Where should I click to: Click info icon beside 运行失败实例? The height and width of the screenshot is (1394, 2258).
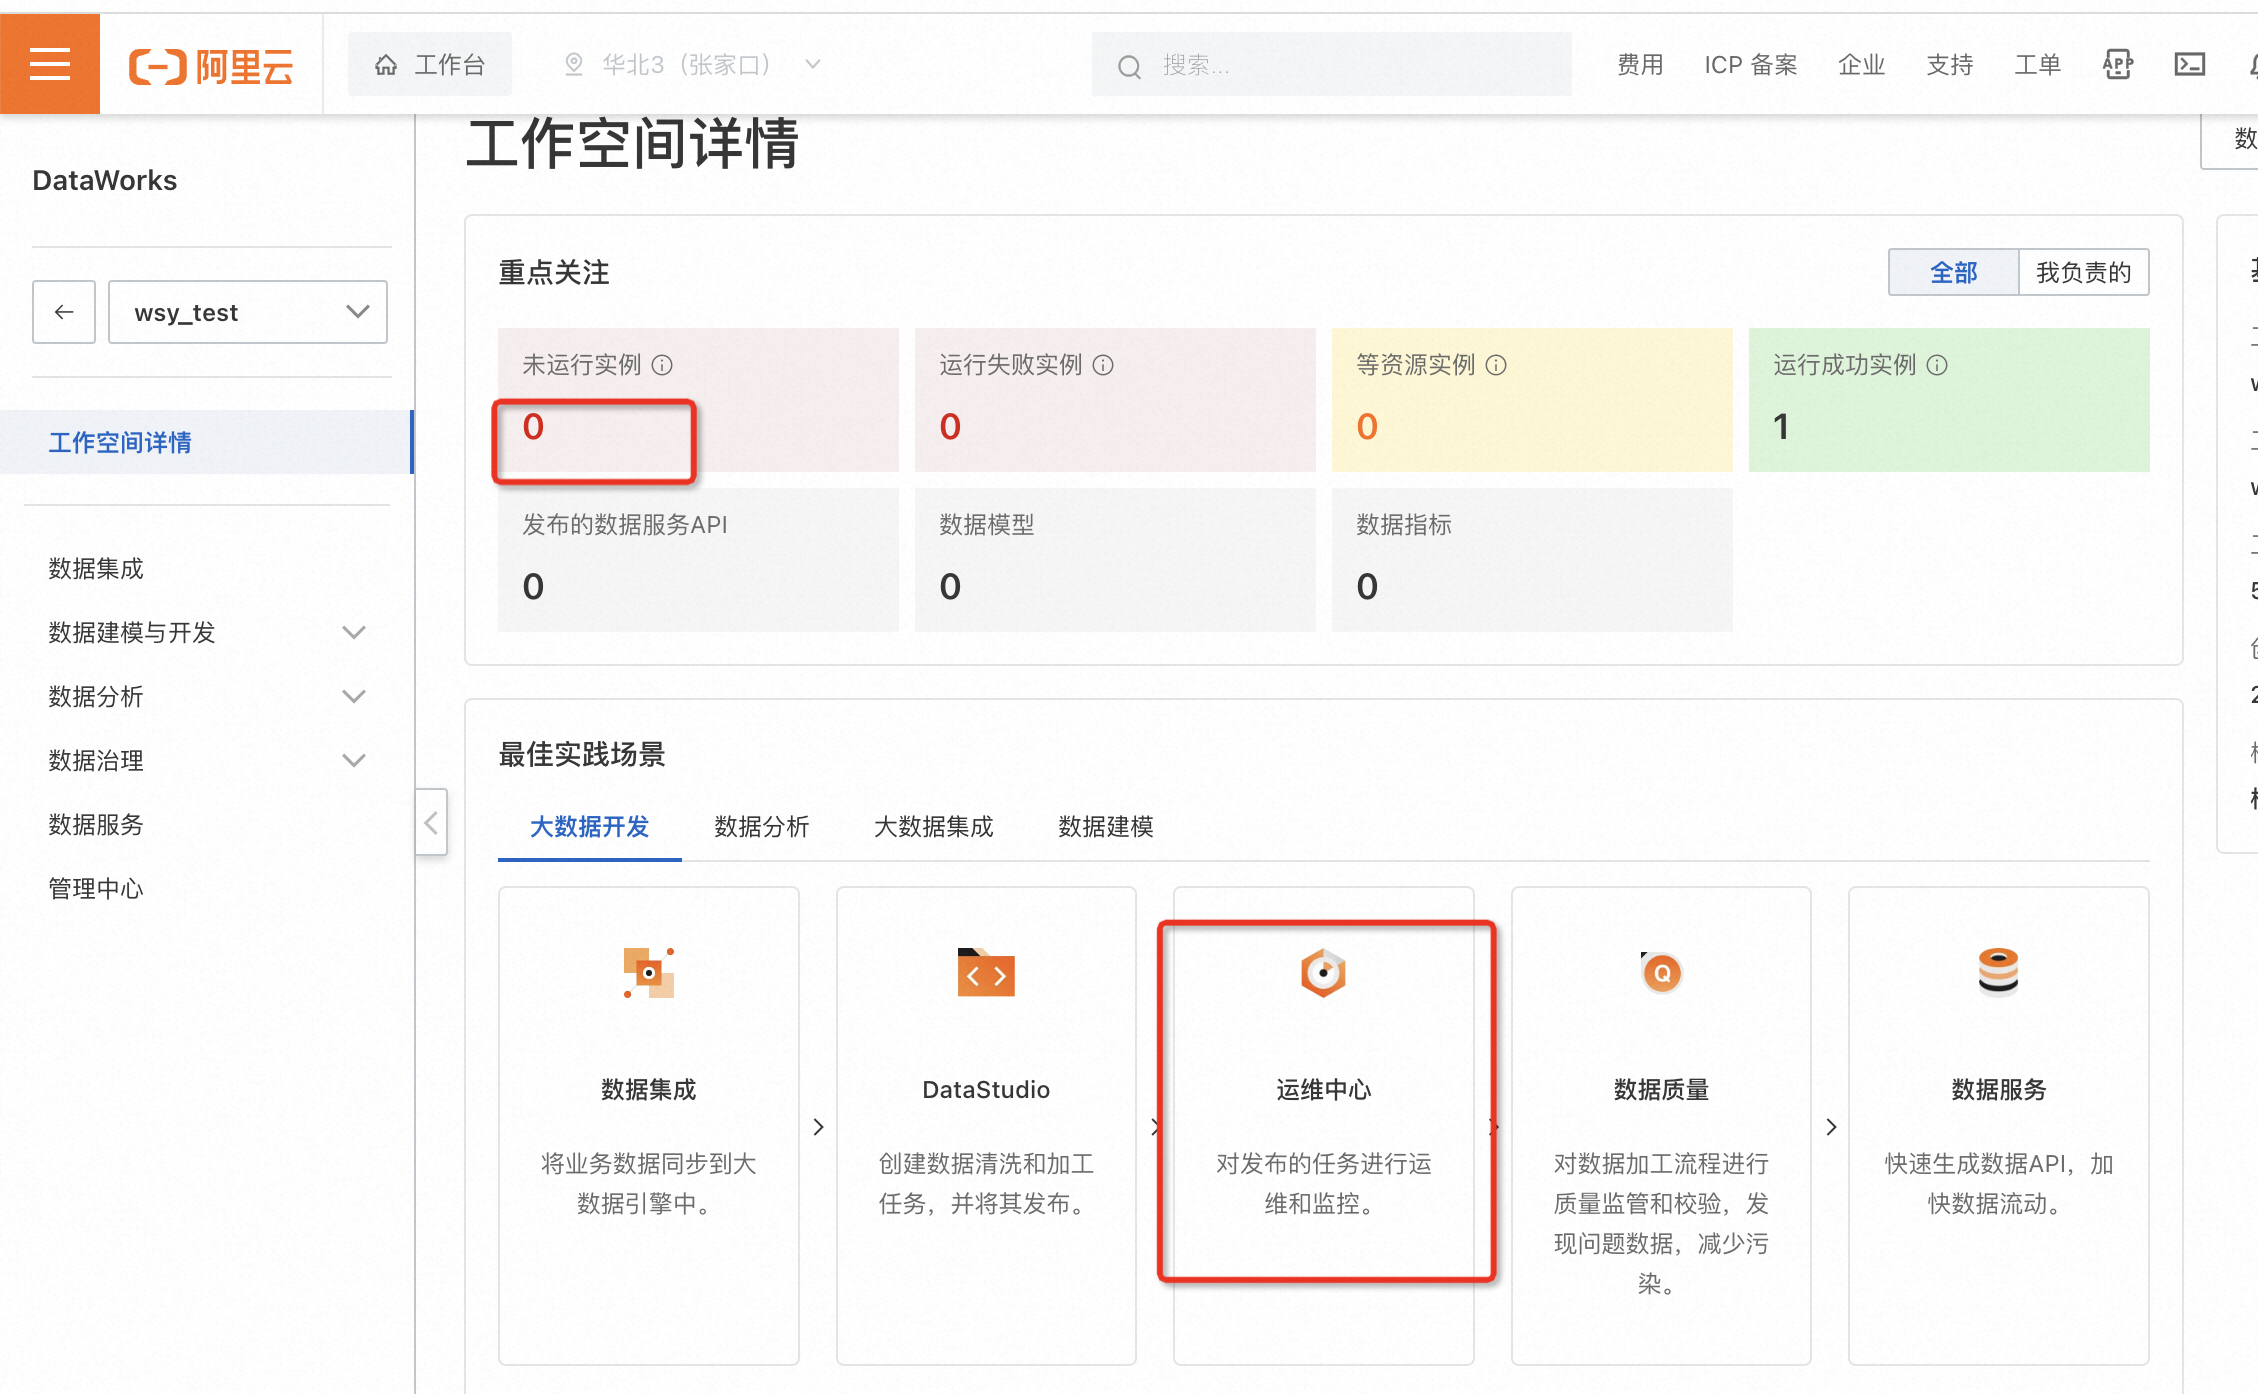1103,365
